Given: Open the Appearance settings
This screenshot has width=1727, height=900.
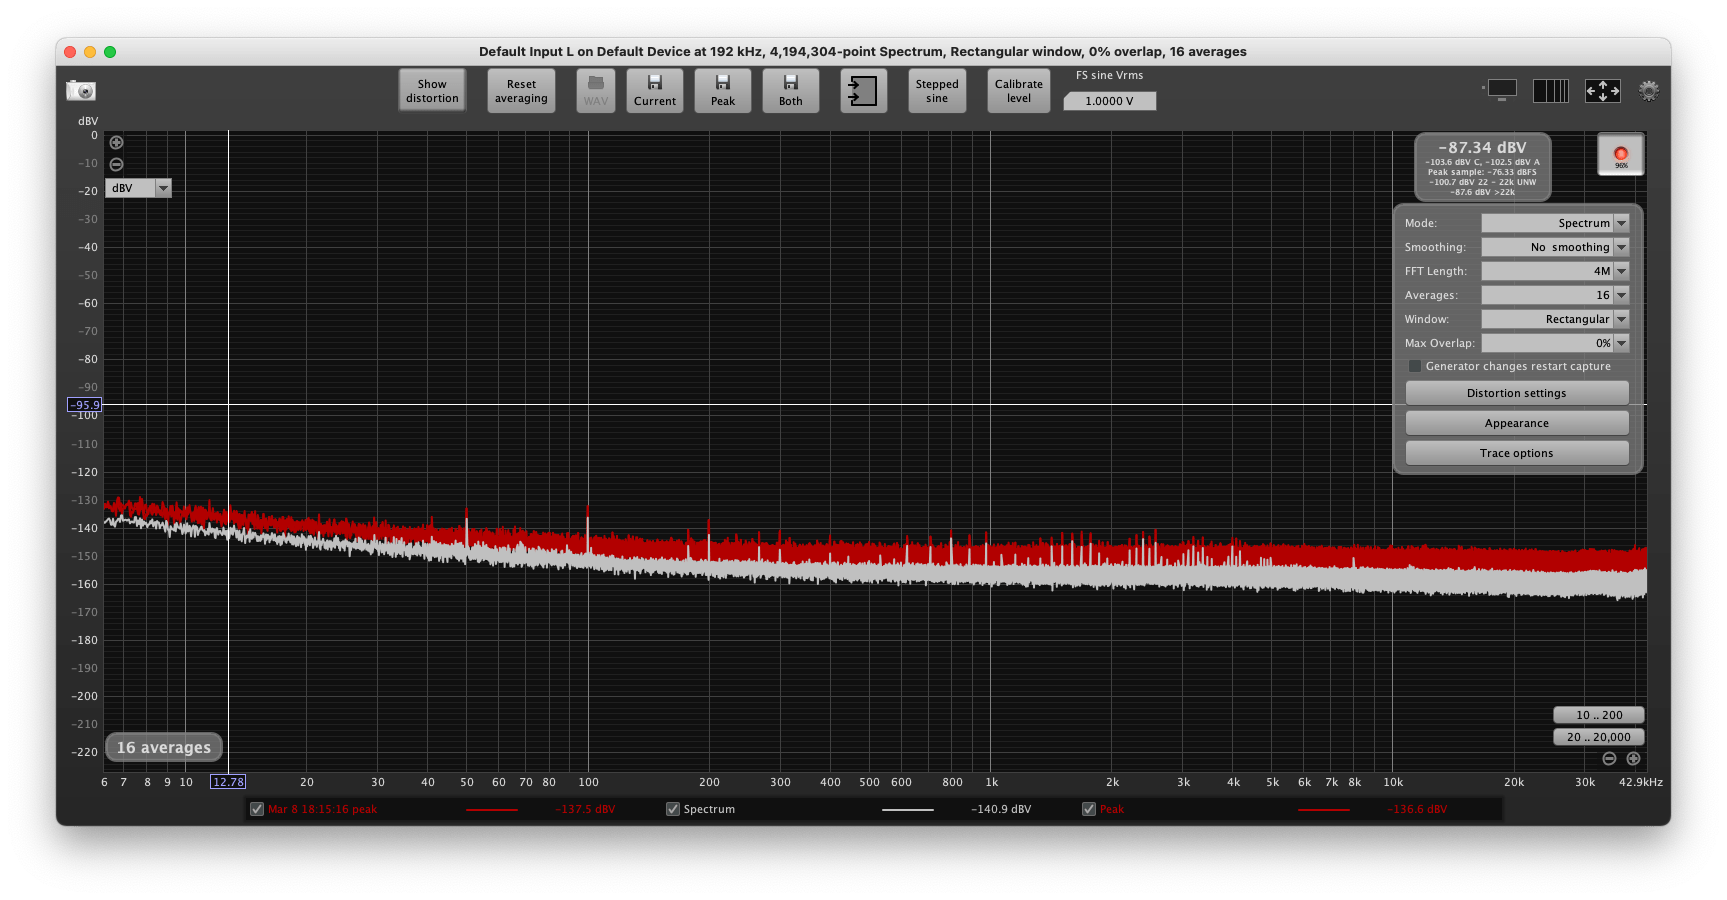Looking at the screenshot, I should pyautogui.click(x=1517, y=423).
